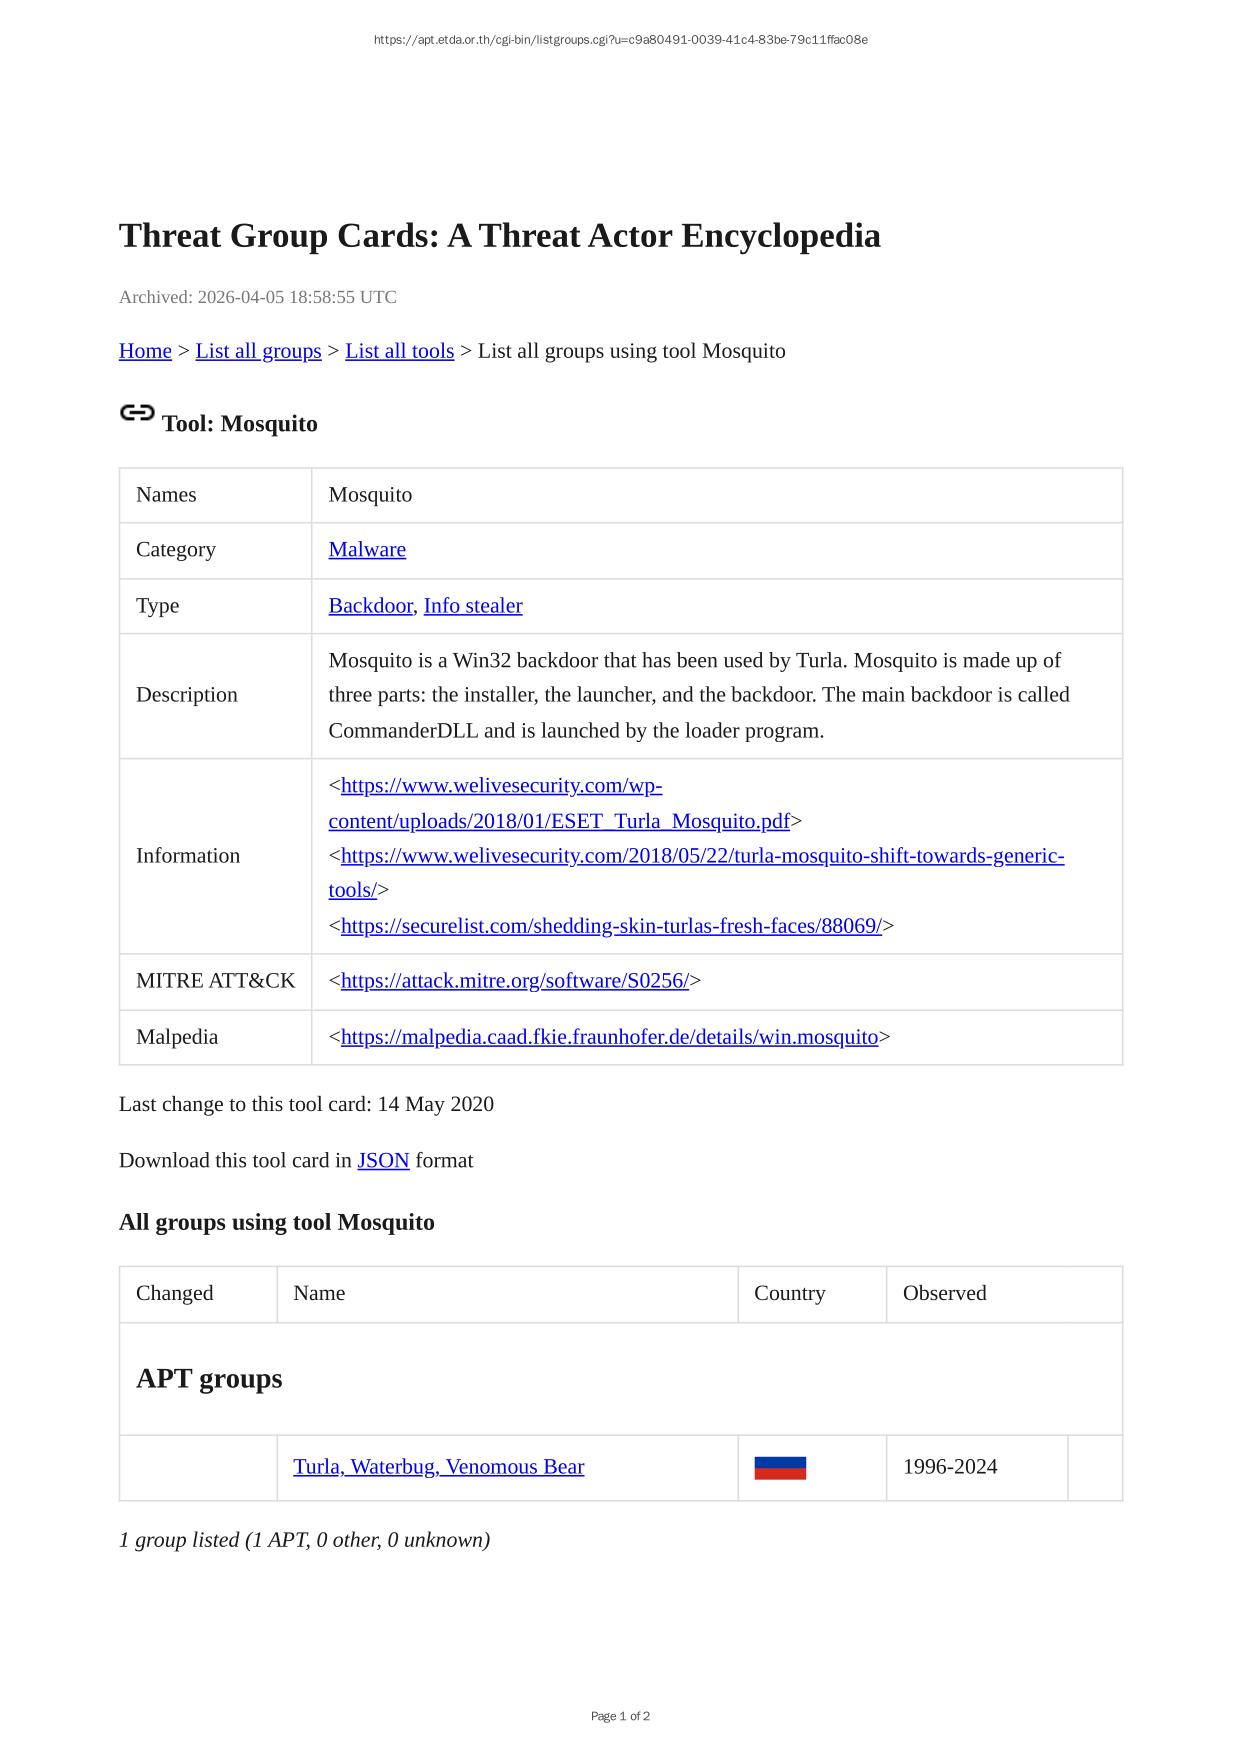
Task: Open securelist shedding-skin-turlas link
Action: (611, 926)
